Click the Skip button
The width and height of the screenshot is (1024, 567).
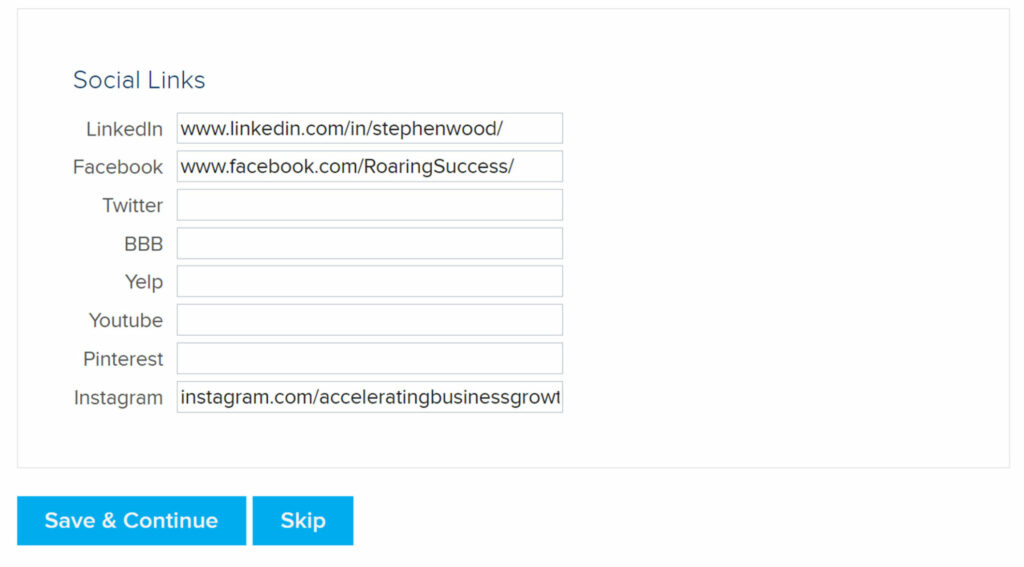pyautogui.click(x=303, y=521)
